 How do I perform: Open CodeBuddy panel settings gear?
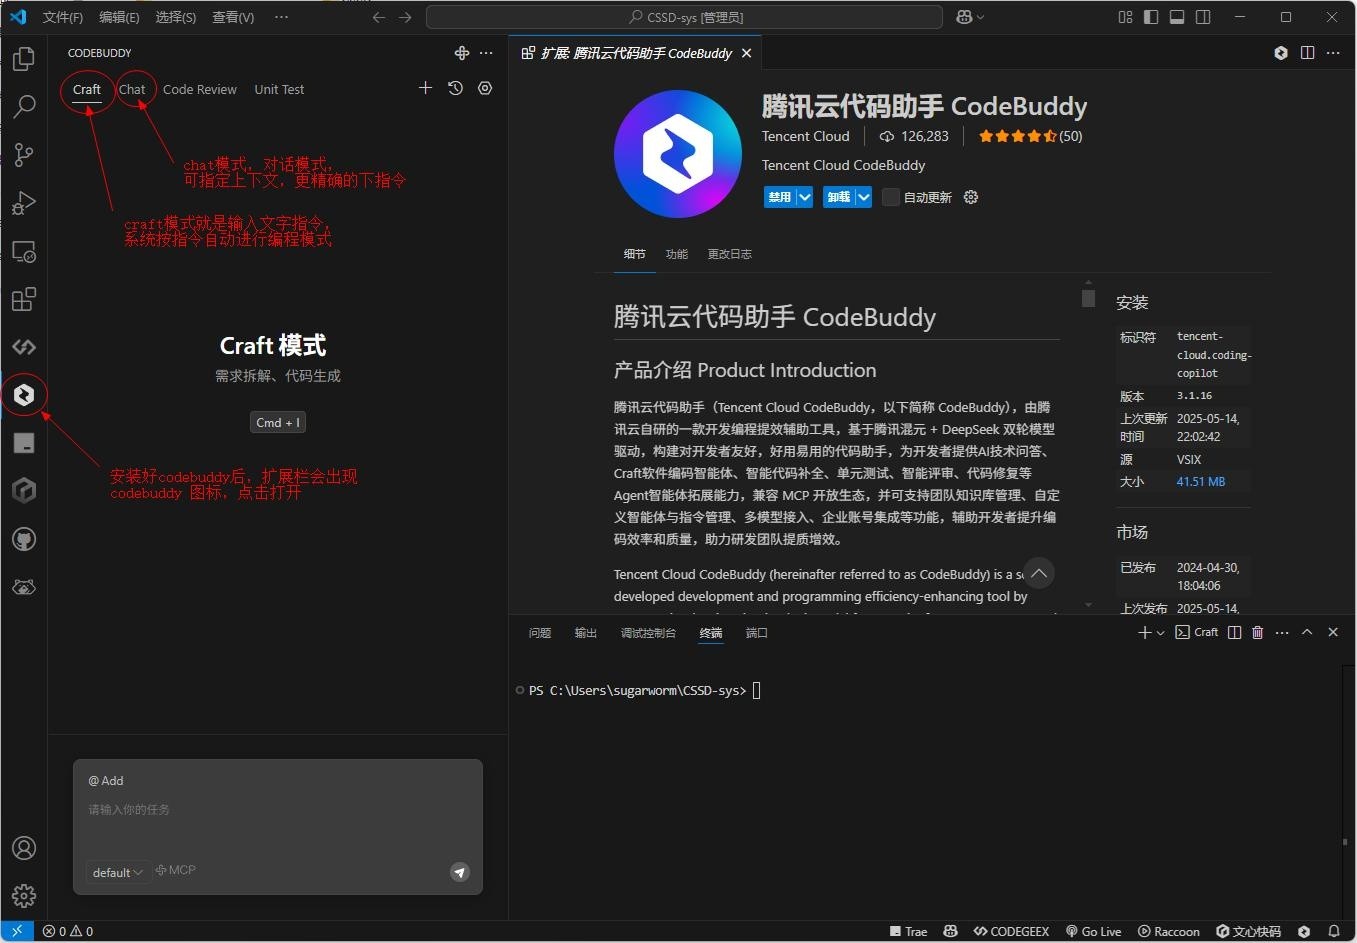tap(485, 88)
